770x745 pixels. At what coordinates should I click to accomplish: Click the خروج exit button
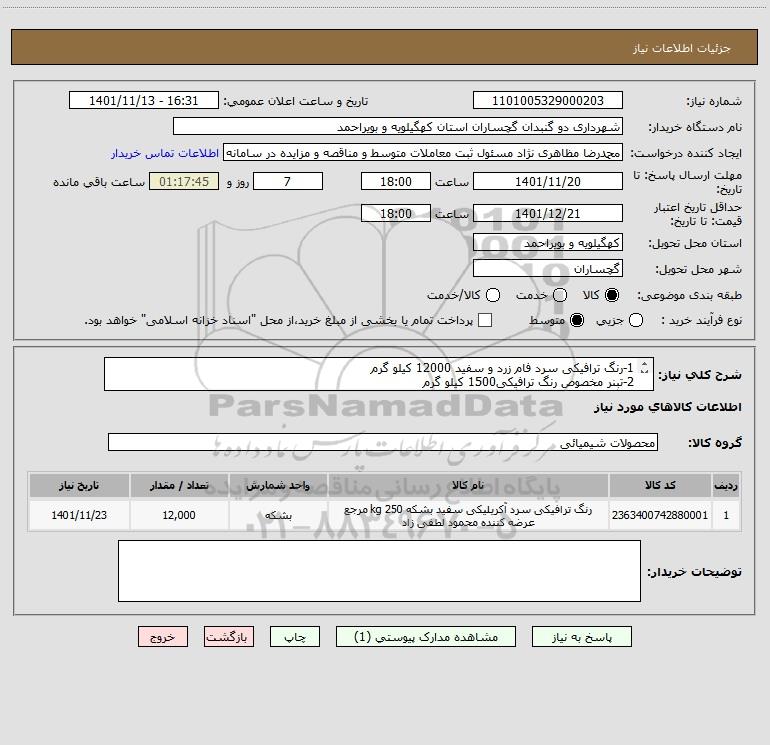(163, 637)
